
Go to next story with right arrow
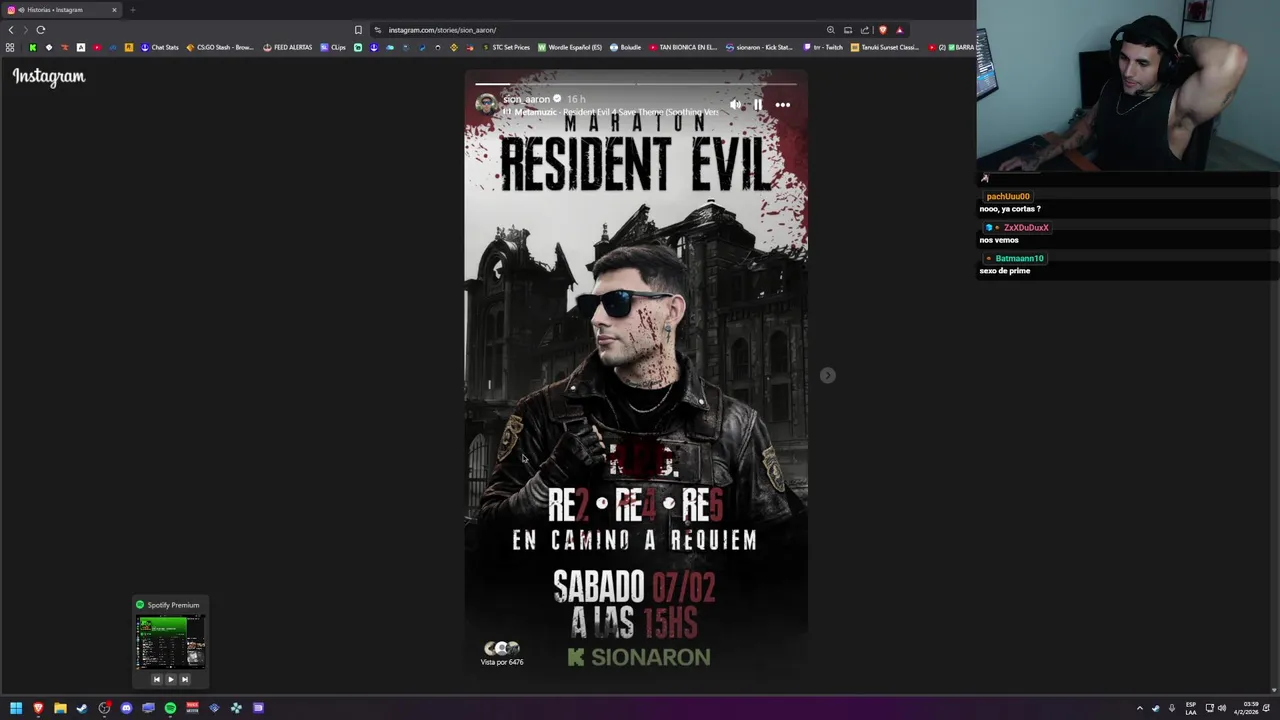pos(827,375)
